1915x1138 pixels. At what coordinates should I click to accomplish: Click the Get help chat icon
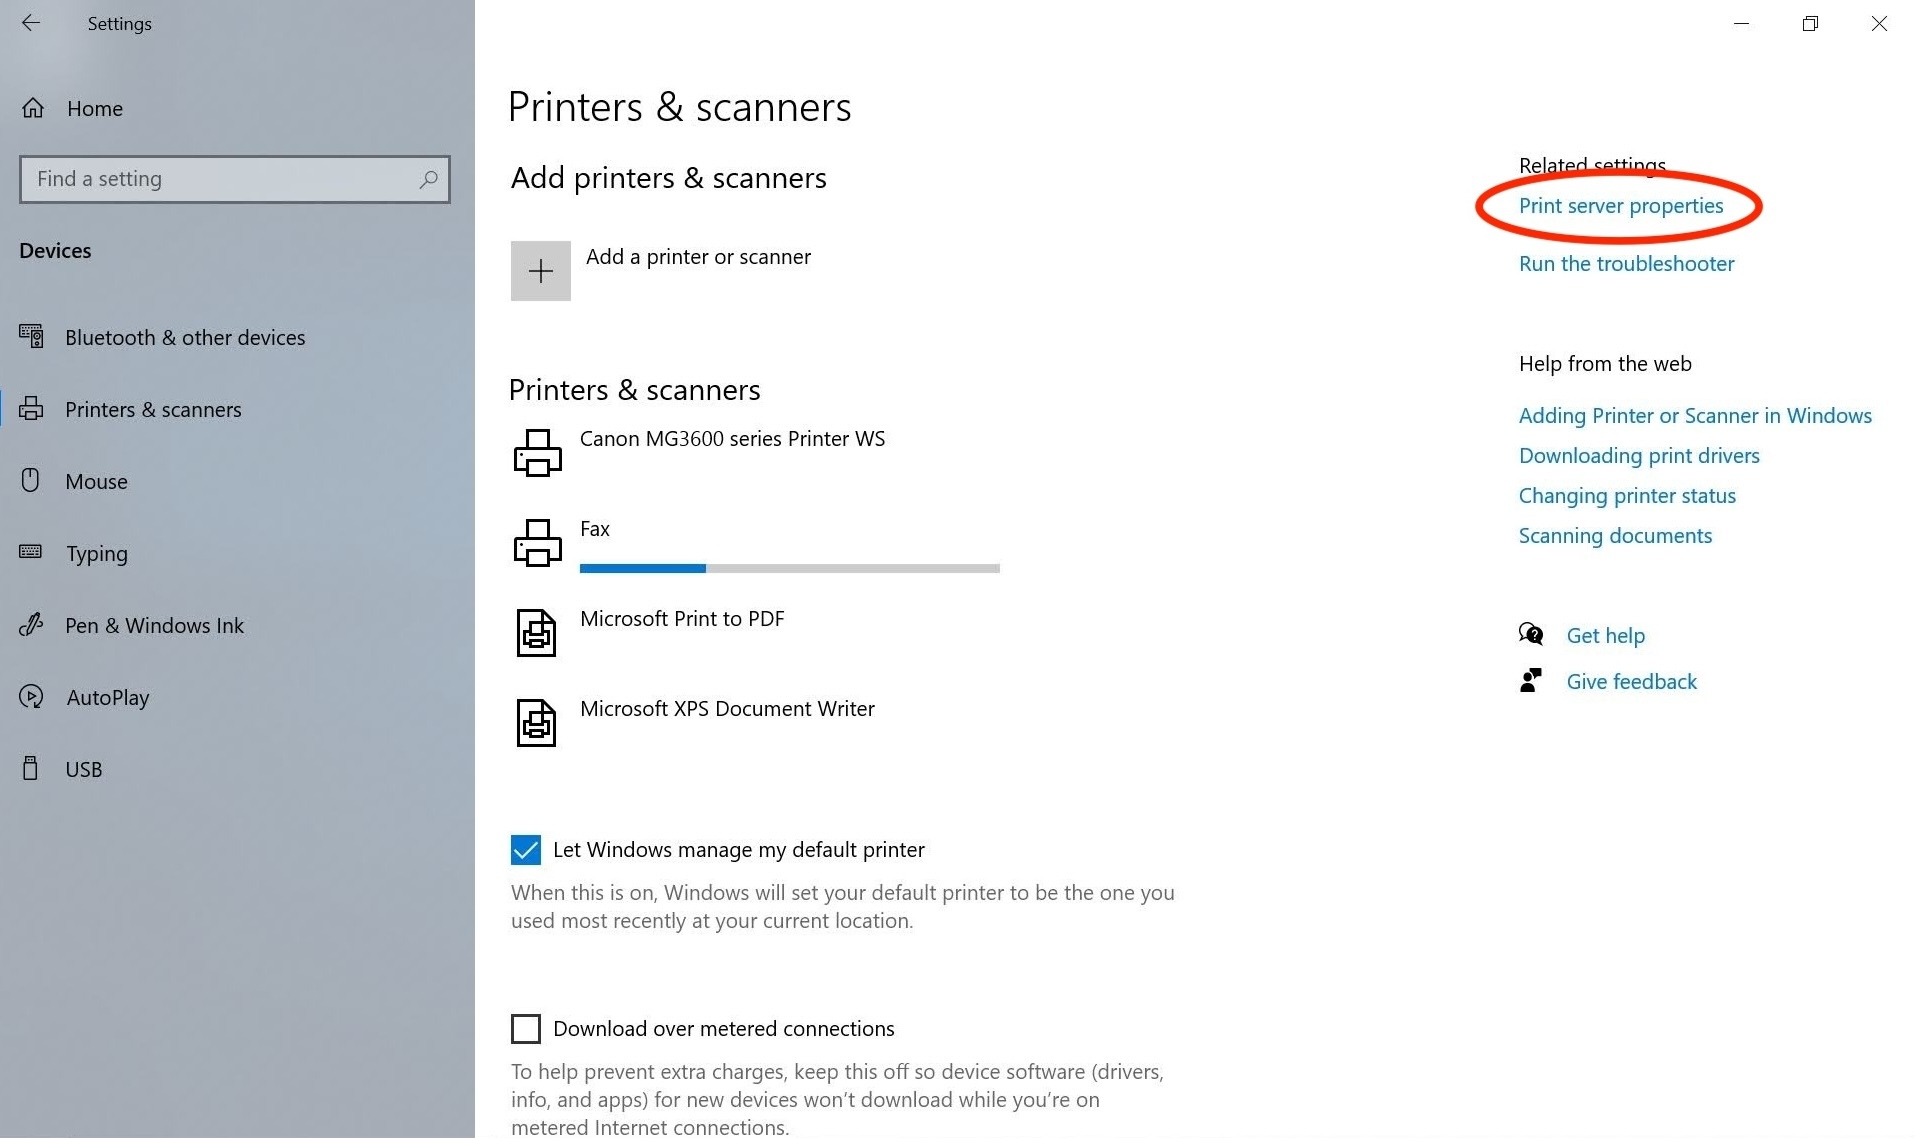[1531, 634]
